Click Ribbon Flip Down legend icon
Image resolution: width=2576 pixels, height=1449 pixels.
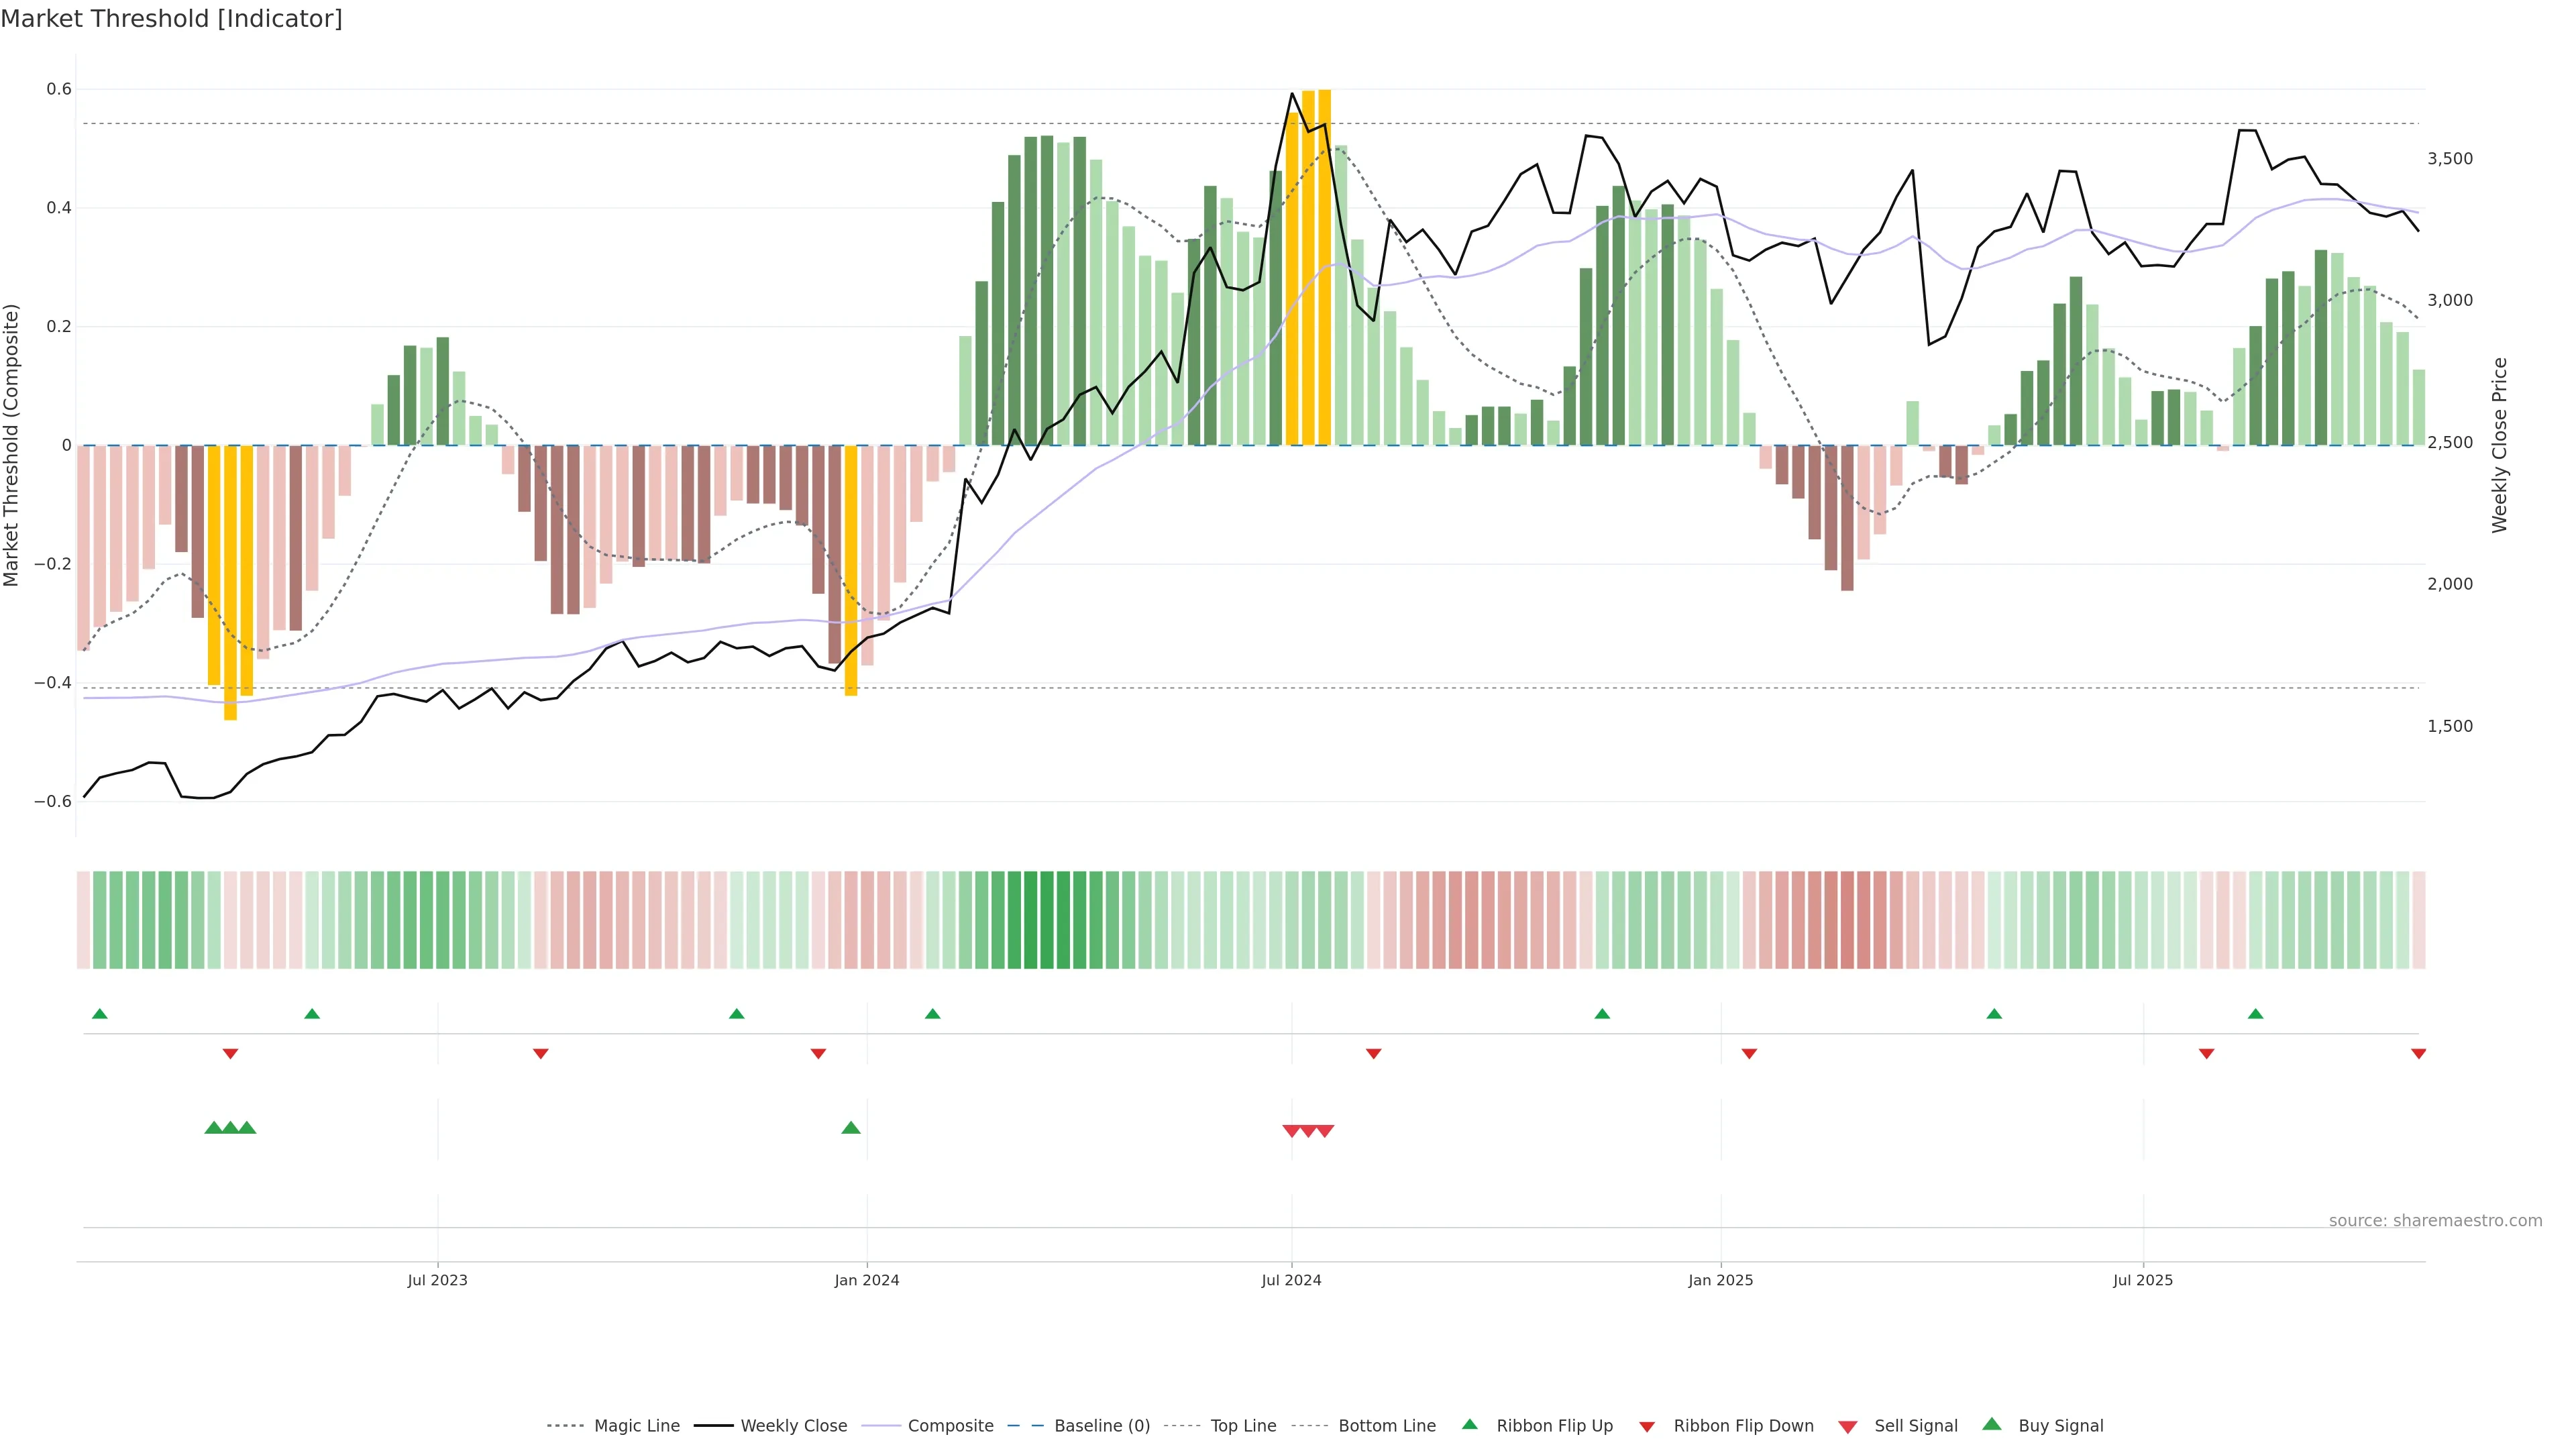click(x=1647, y=1427)
